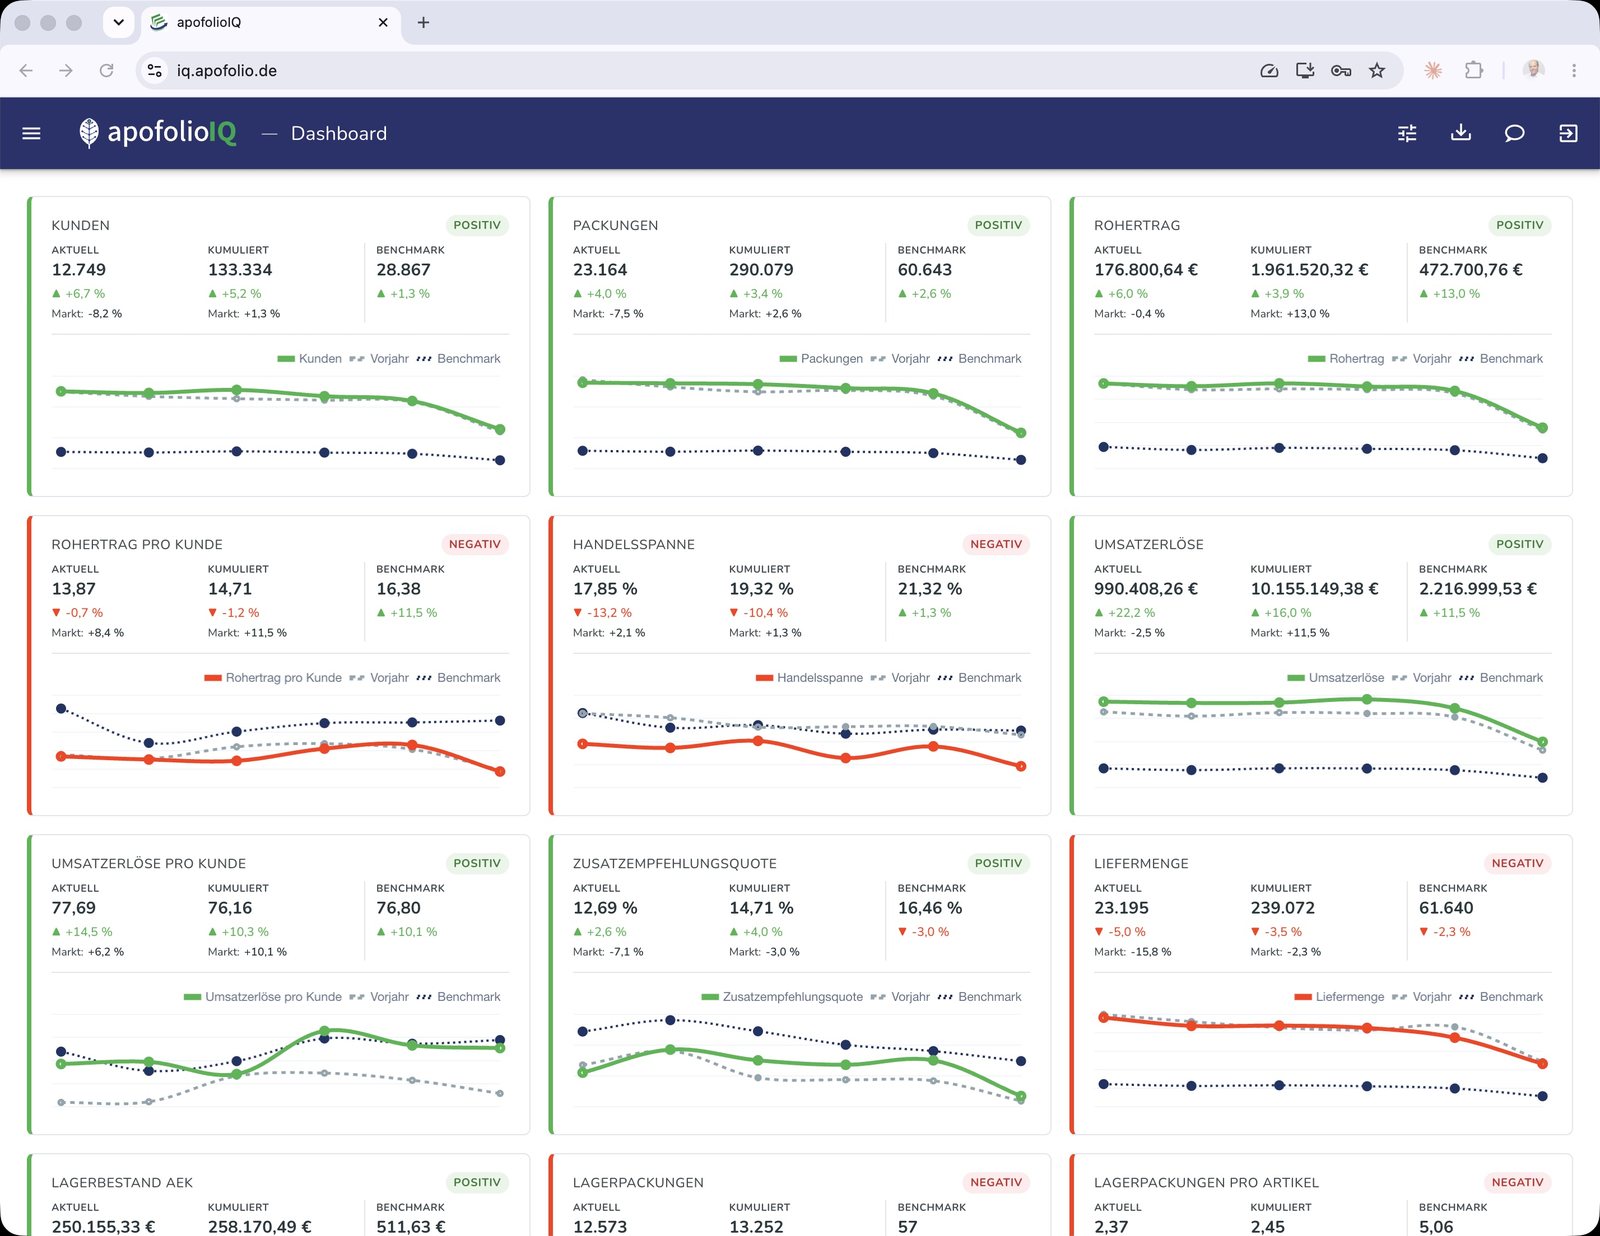1600x1236 pixels.
Task: Toggle Zusatzempfehlungsquote legend entry
Action: (782, 996)
